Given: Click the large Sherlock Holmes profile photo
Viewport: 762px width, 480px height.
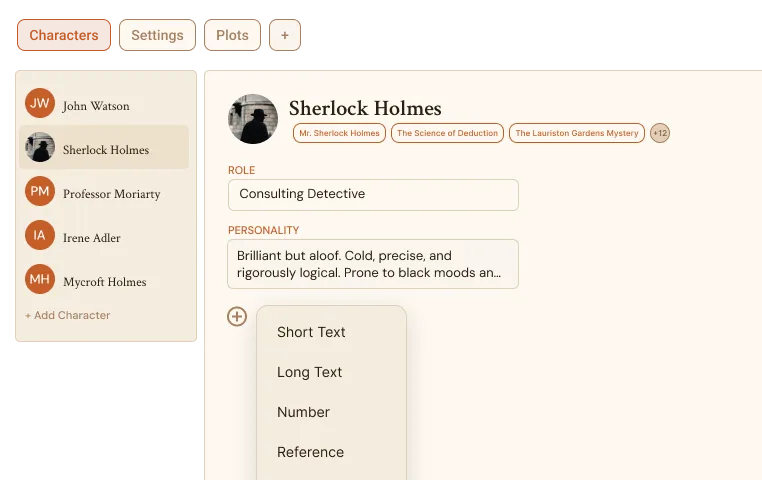Looking at the screenshot, I should point(253,119).
